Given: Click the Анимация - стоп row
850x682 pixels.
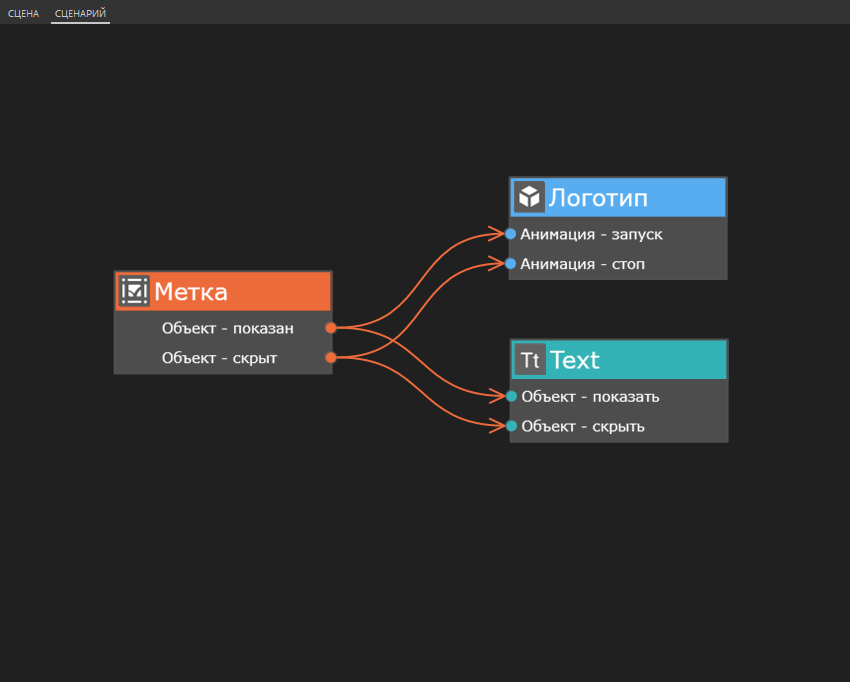Looking at the screenshot, I should tap(582, 264).
